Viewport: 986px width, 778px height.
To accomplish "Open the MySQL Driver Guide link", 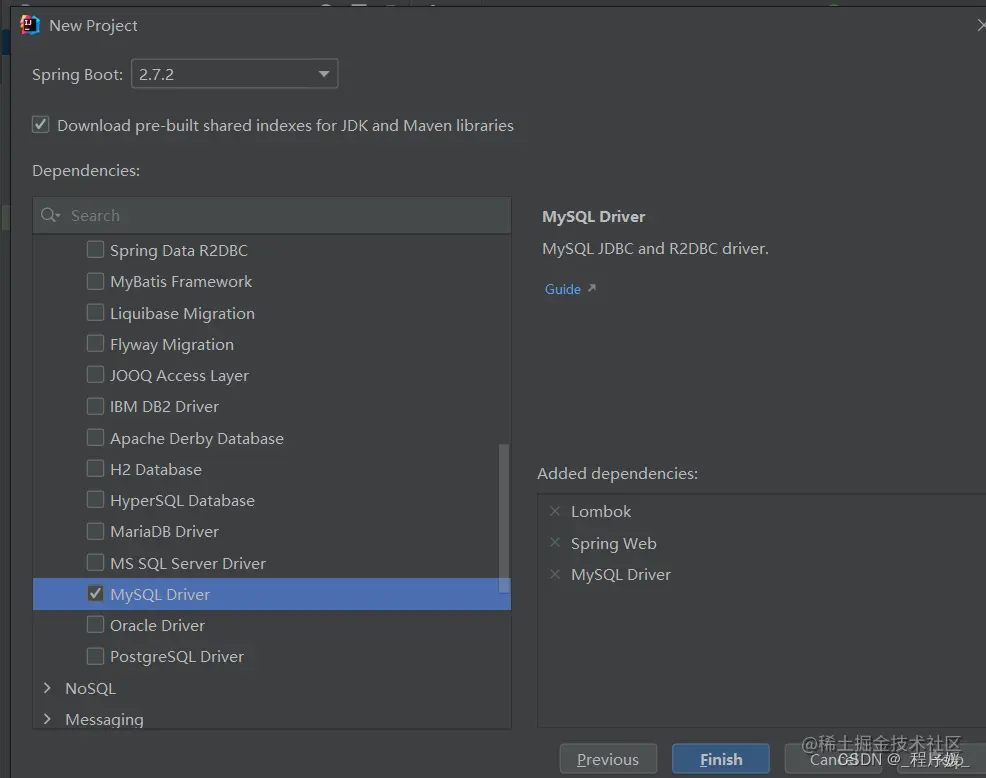I will 562,289.
